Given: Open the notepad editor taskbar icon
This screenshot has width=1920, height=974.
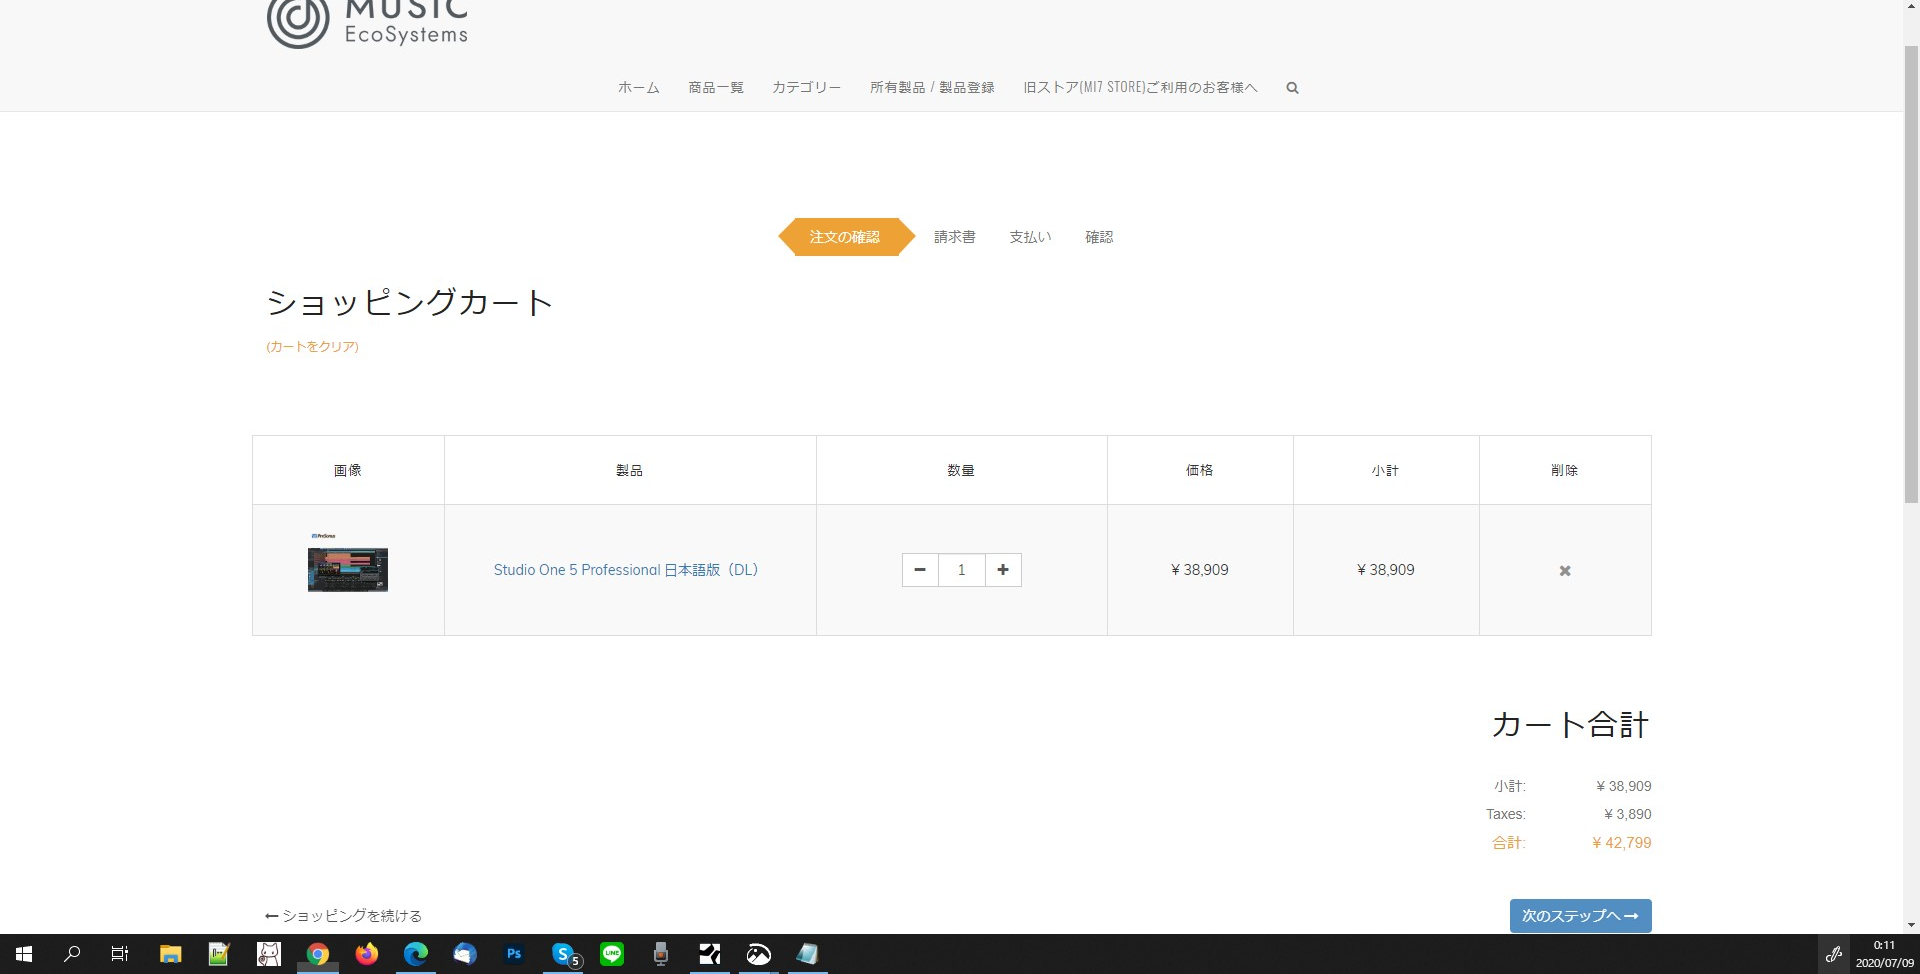Looking at the screenshot, I should pyautogui.click(x=219, y=954).
